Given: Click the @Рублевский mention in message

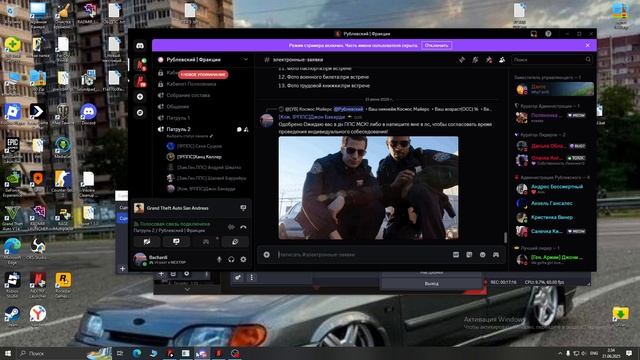Looking at the screenshot, I should (348, 109).
